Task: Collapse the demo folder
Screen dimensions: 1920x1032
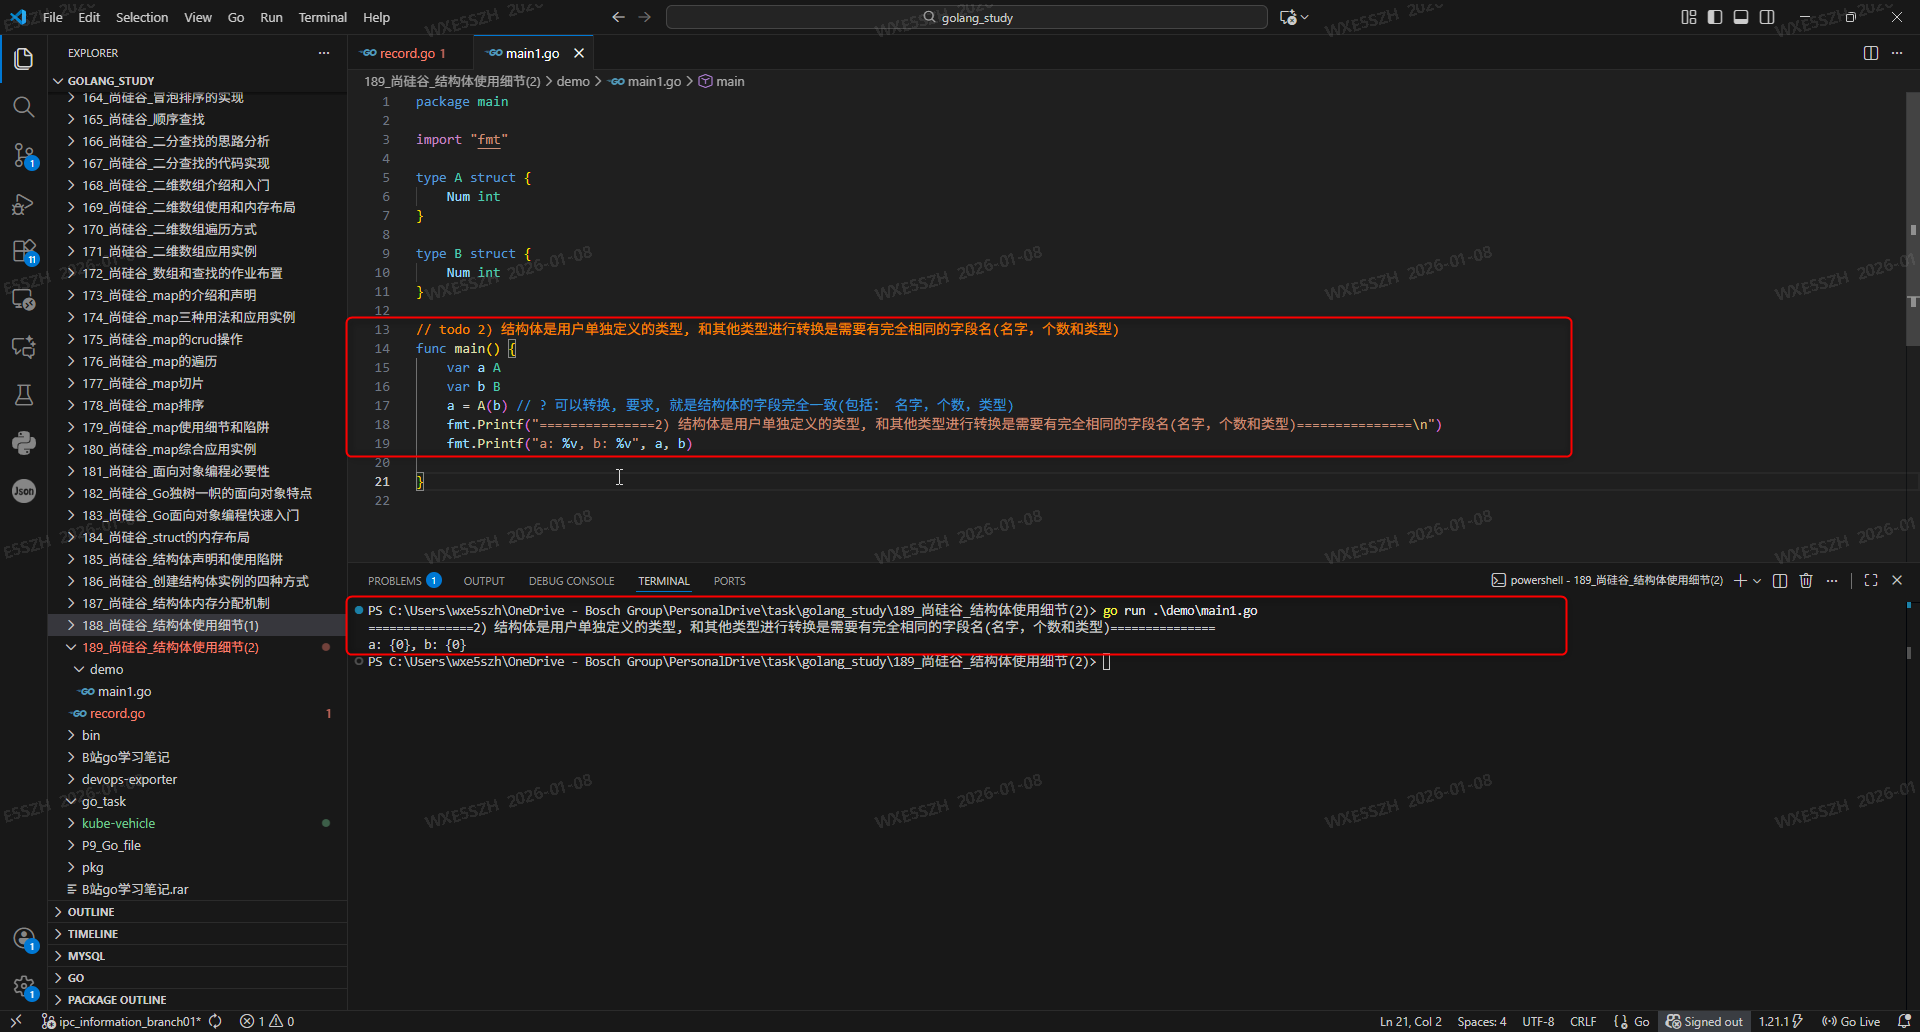Action: pos(106,669)
